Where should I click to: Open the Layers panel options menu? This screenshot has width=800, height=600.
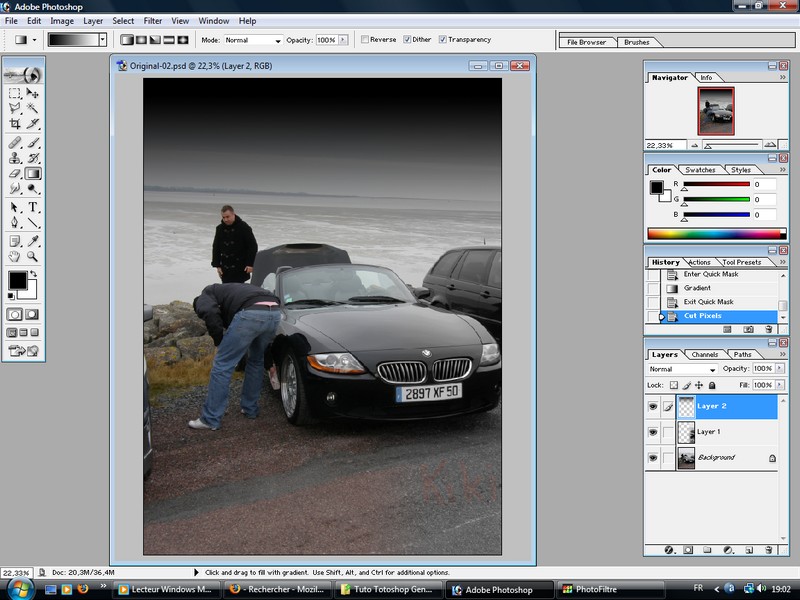(783, 354)
